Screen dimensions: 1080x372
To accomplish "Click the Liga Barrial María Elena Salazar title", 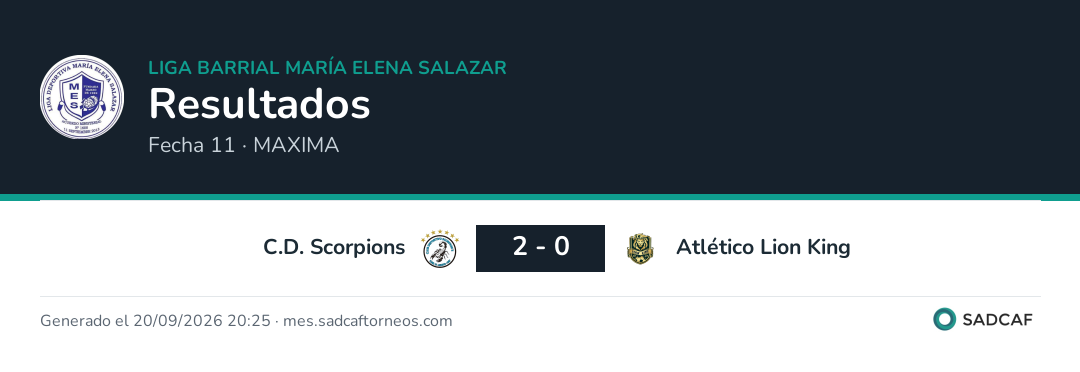I will coord(328,68).
